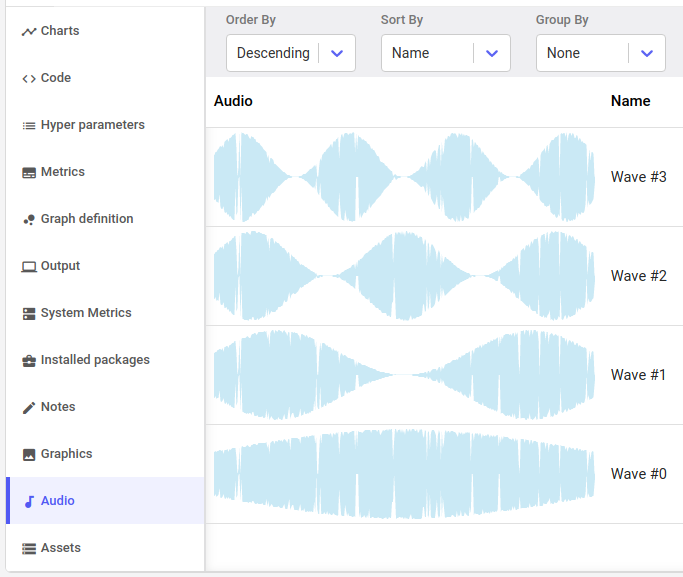Click the Installed packages briefcase icon

click(x=29, y=361)
